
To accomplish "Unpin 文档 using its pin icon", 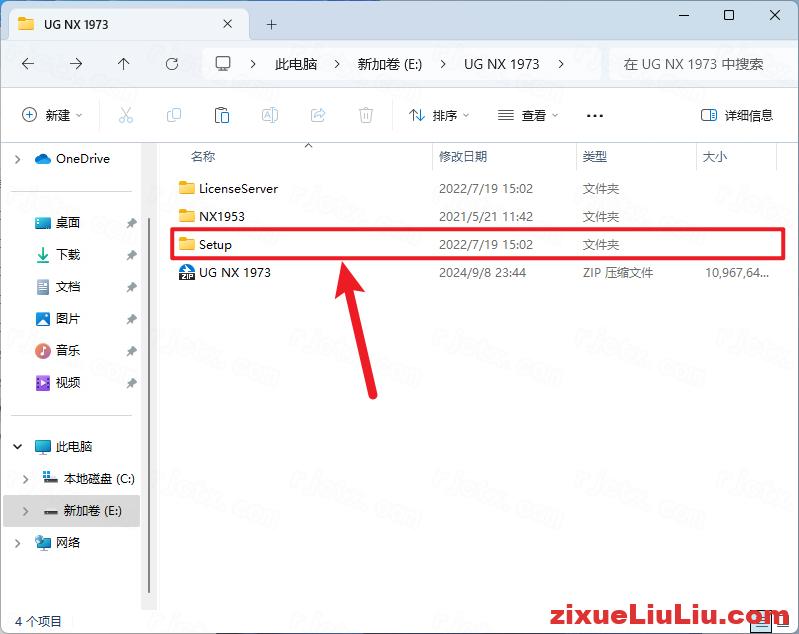I will [131, 287].
